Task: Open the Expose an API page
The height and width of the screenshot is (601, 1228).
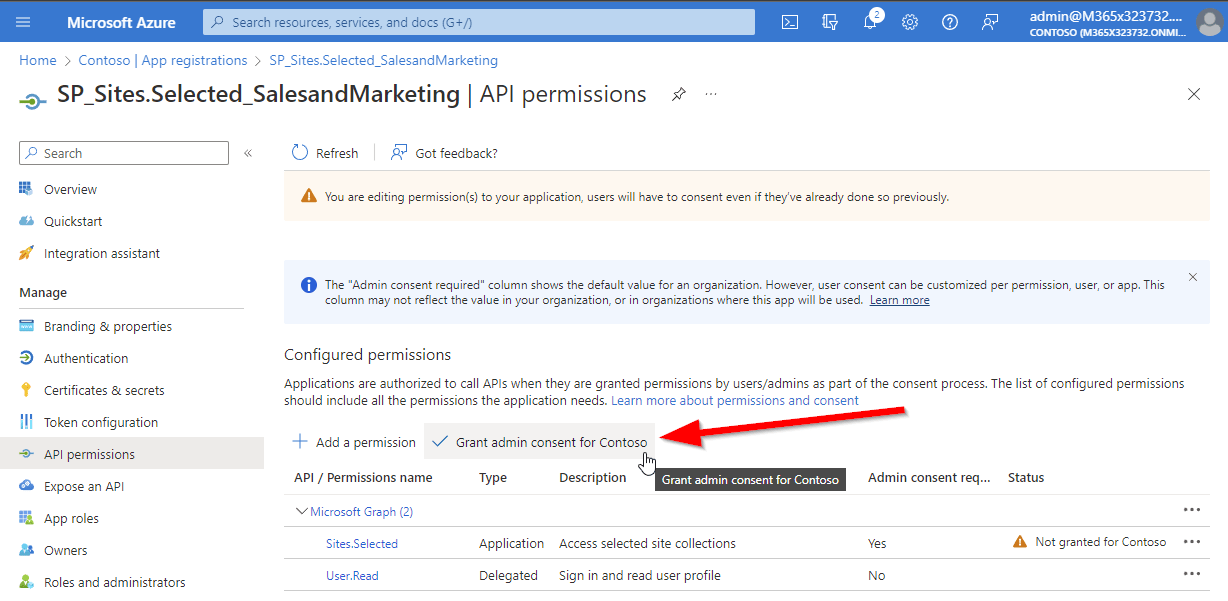Action: tap(84, 486)
